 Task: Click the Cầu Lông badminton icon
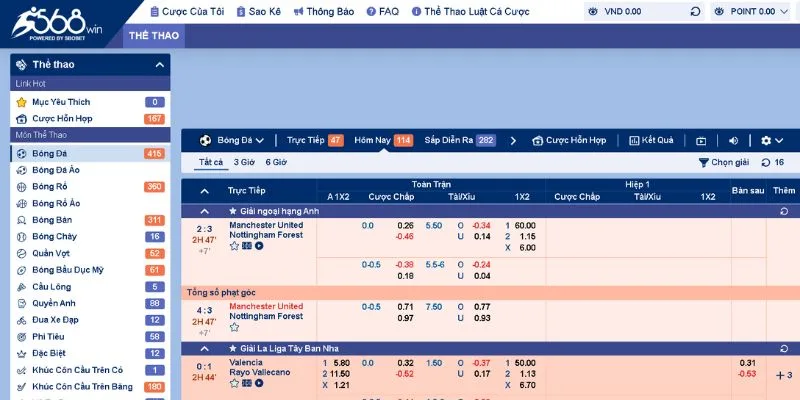[21, 287]
